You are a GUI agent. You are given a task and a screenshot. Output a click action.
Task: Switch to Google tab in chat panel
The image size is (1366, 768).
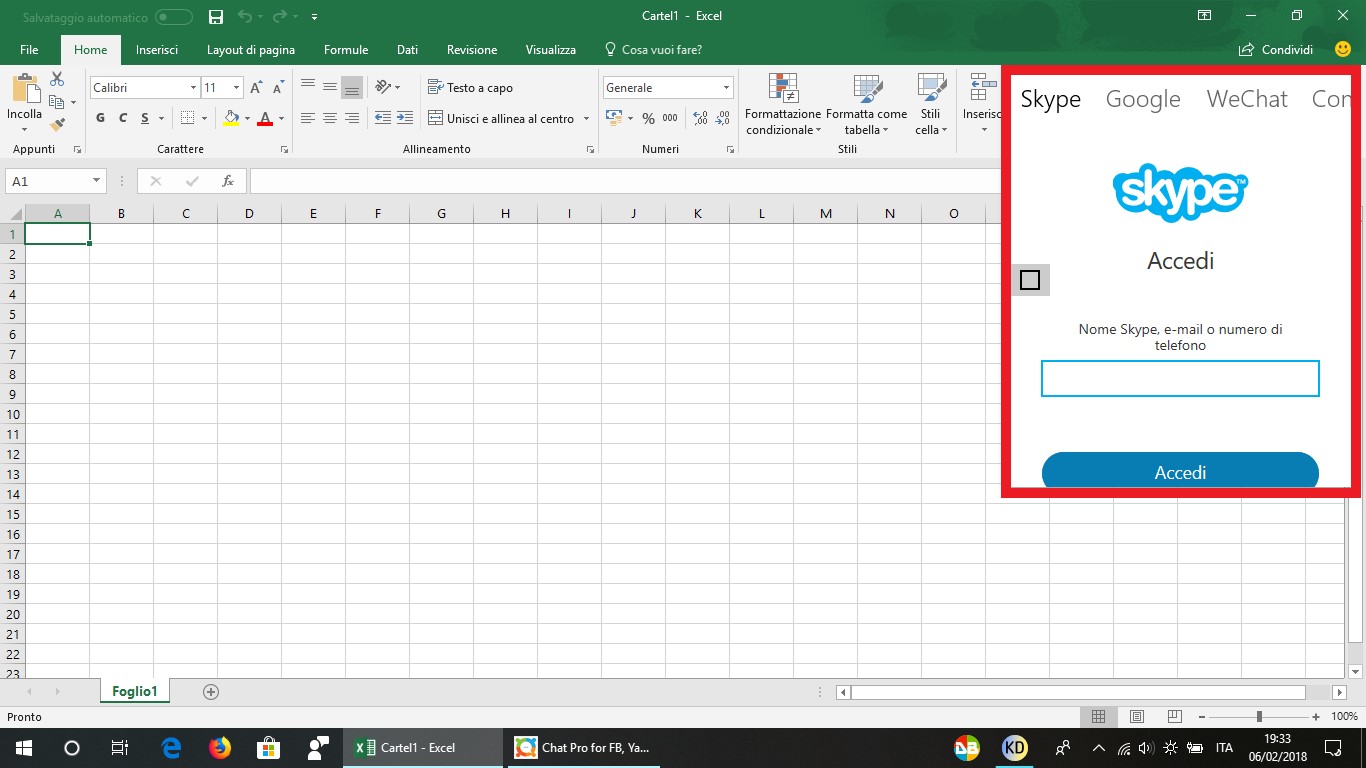[x=1143, y=99]
